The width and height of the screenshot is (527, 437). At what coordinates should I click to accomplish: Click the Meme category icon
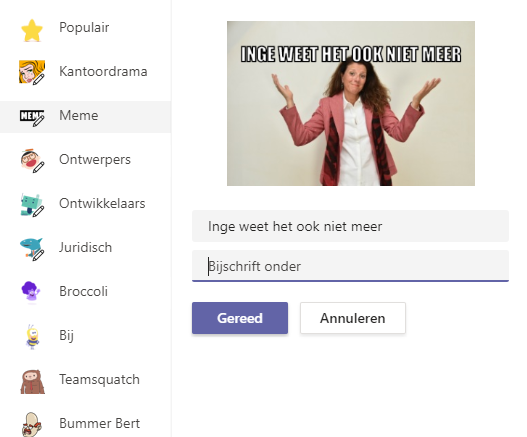(32, 117)
